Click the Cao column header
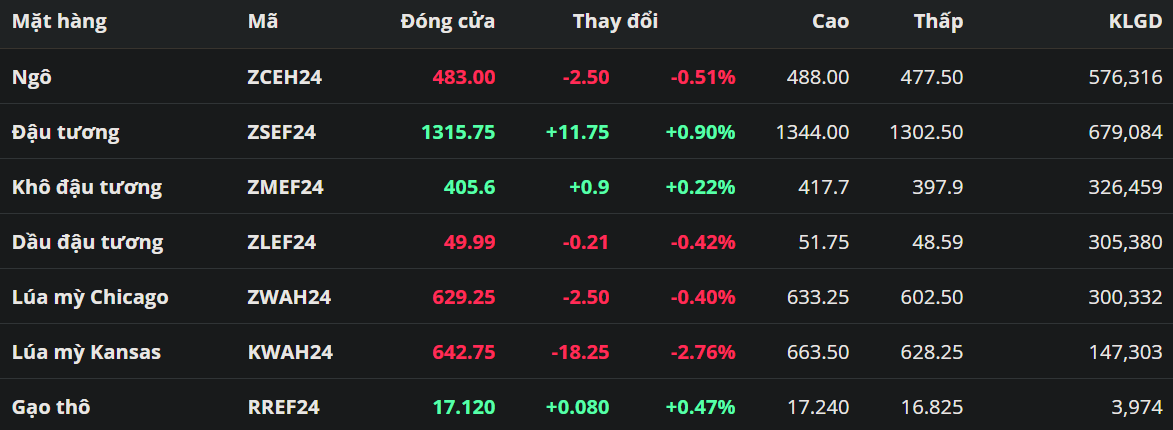Viewport: 1173px width, 430px height. 830,21
